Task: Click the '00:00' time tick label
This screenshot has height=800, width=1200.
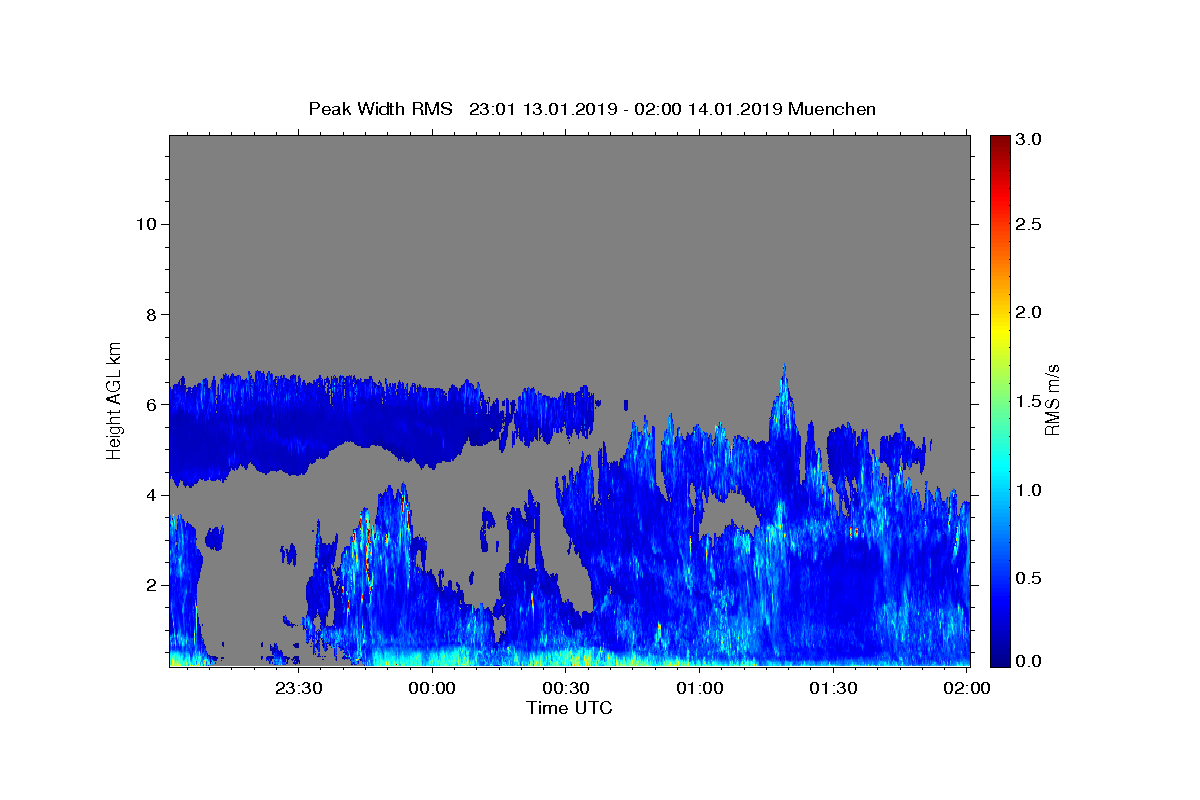Action: [433, 689]
